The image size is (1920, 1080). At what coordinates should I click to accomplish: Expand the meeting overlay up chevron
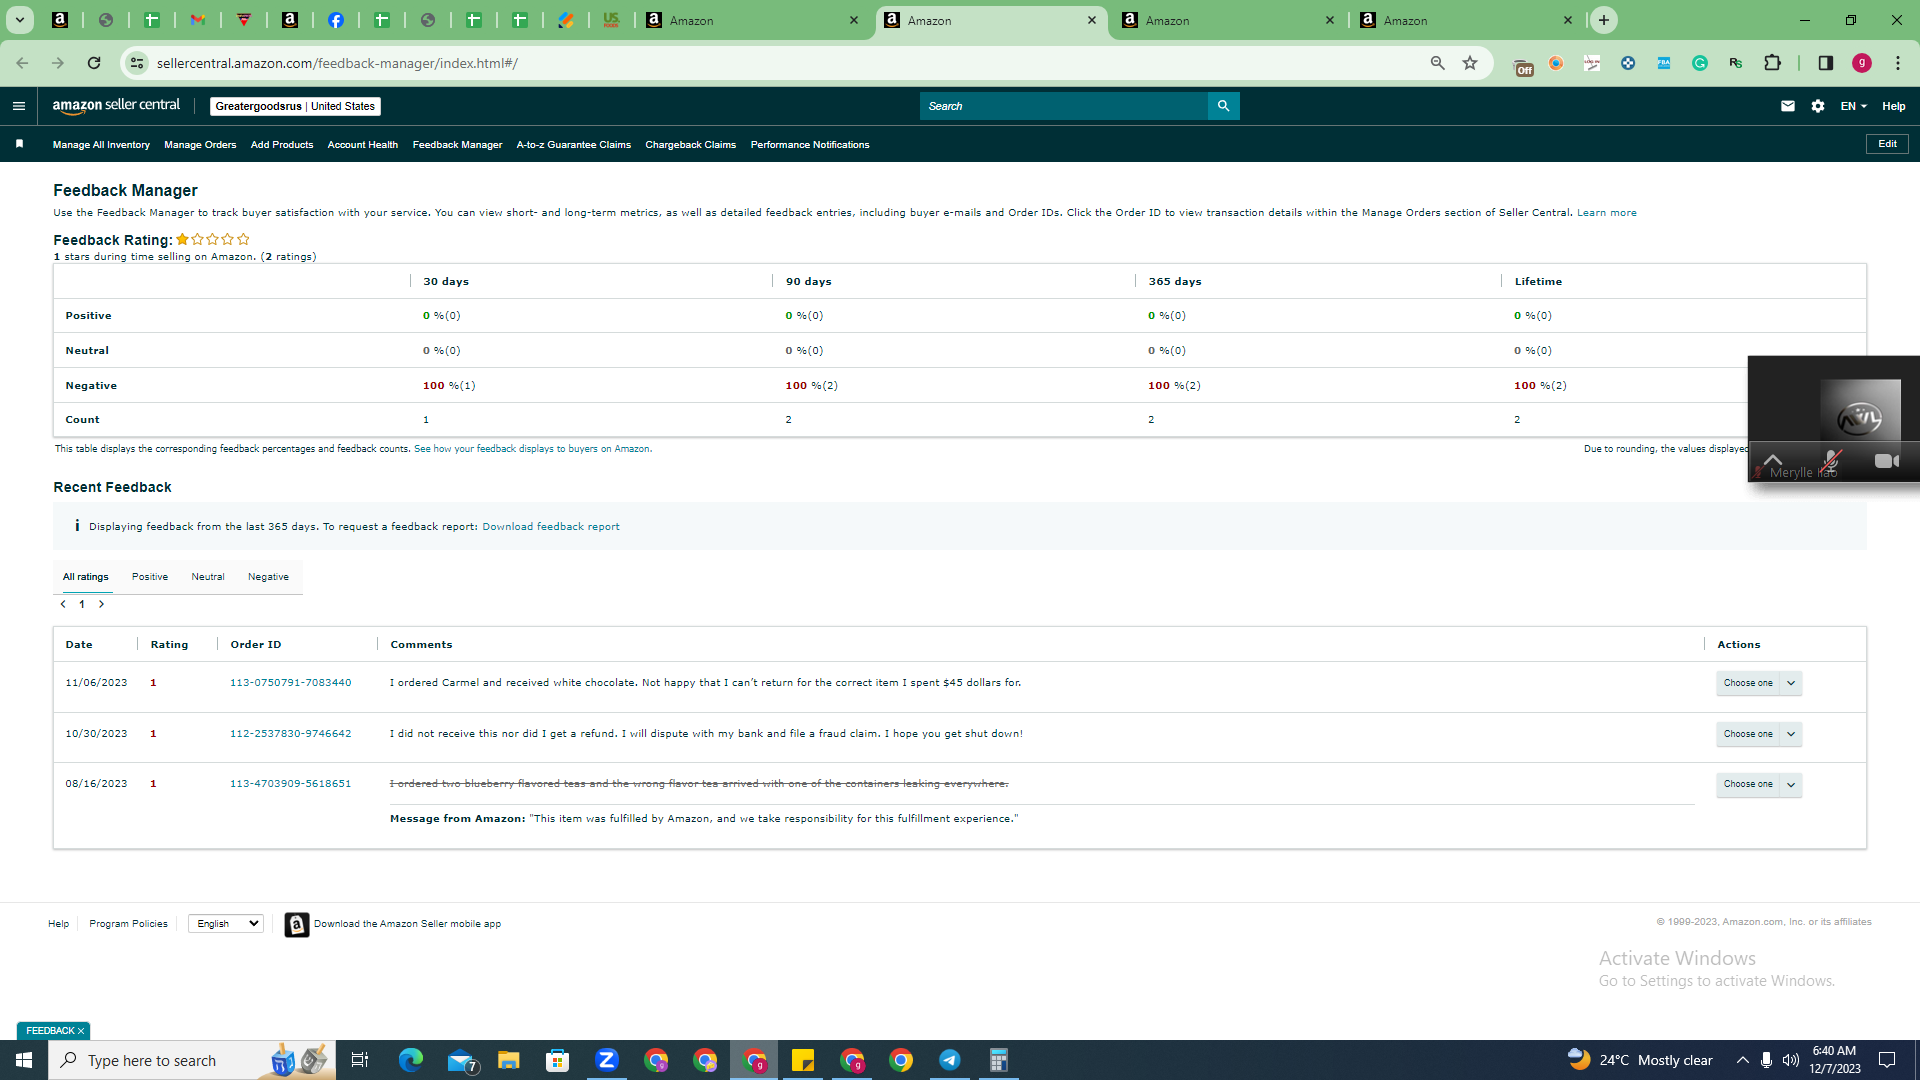(1773, 460)
